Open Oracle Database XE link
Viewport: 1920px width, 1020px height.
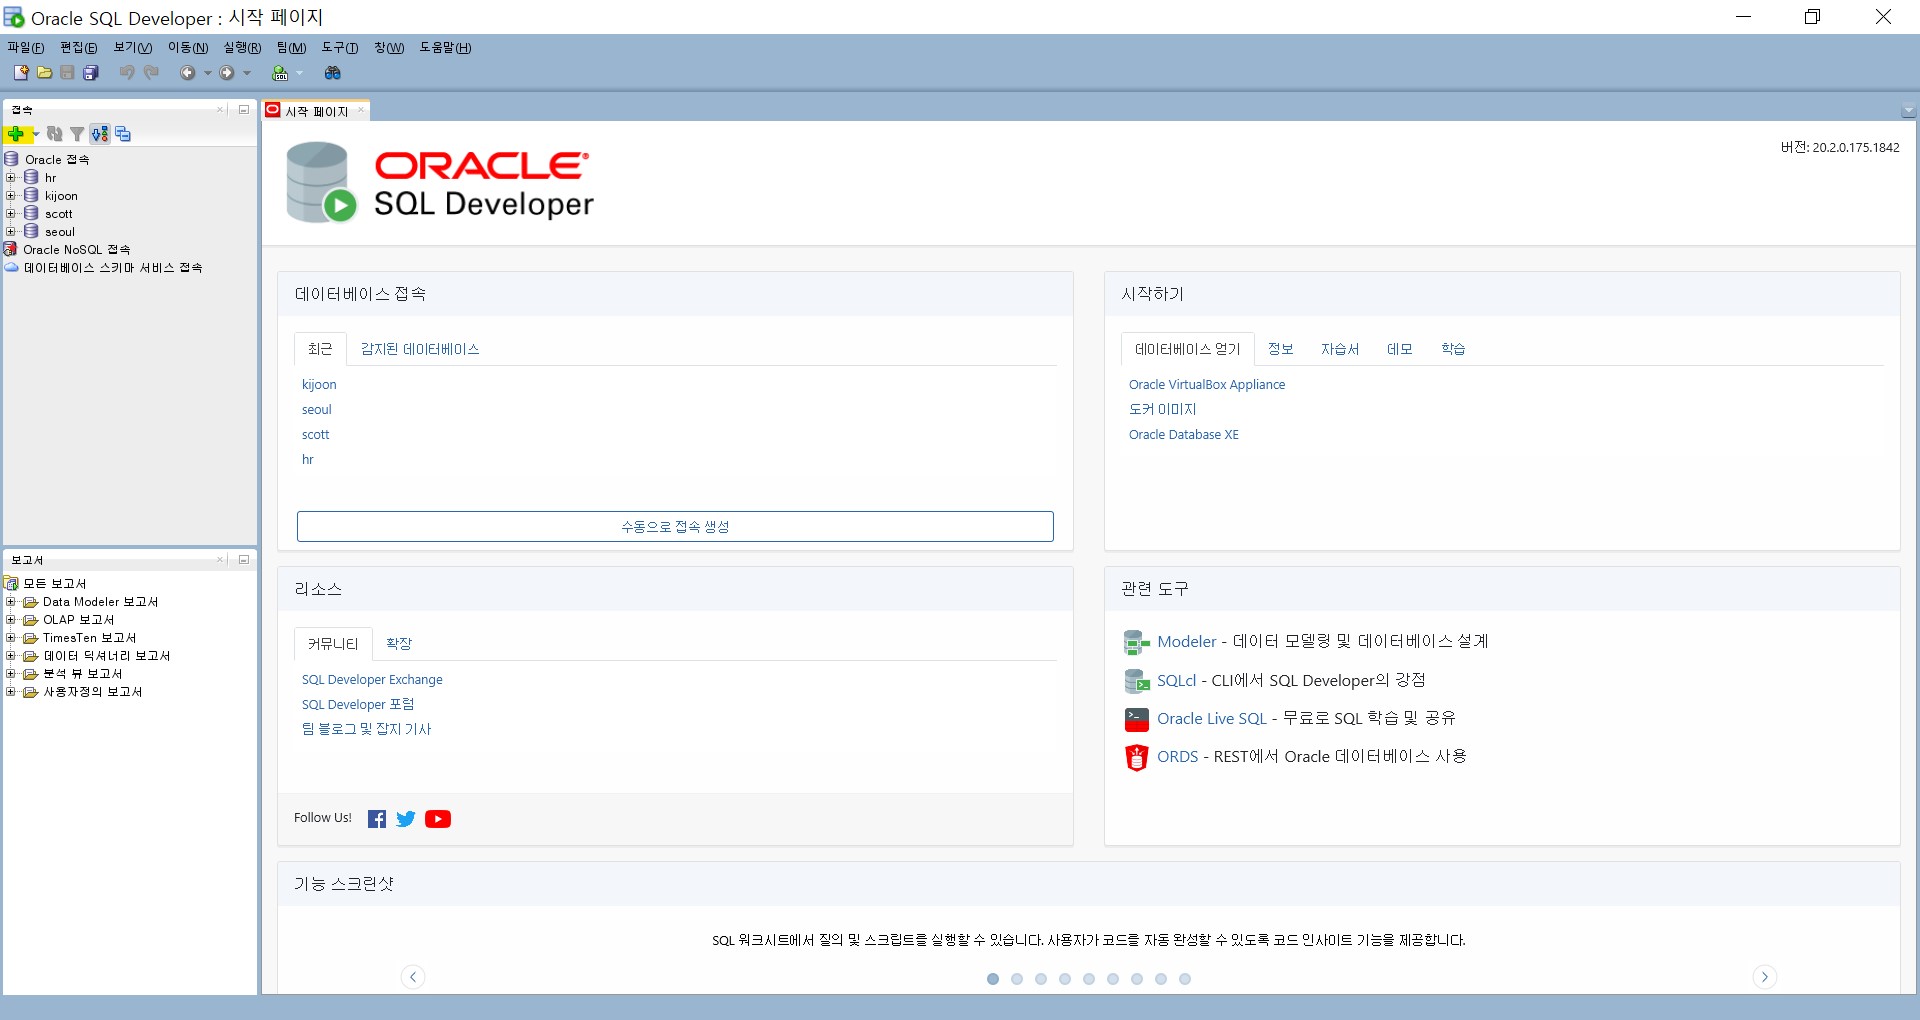coord(1184,435)
